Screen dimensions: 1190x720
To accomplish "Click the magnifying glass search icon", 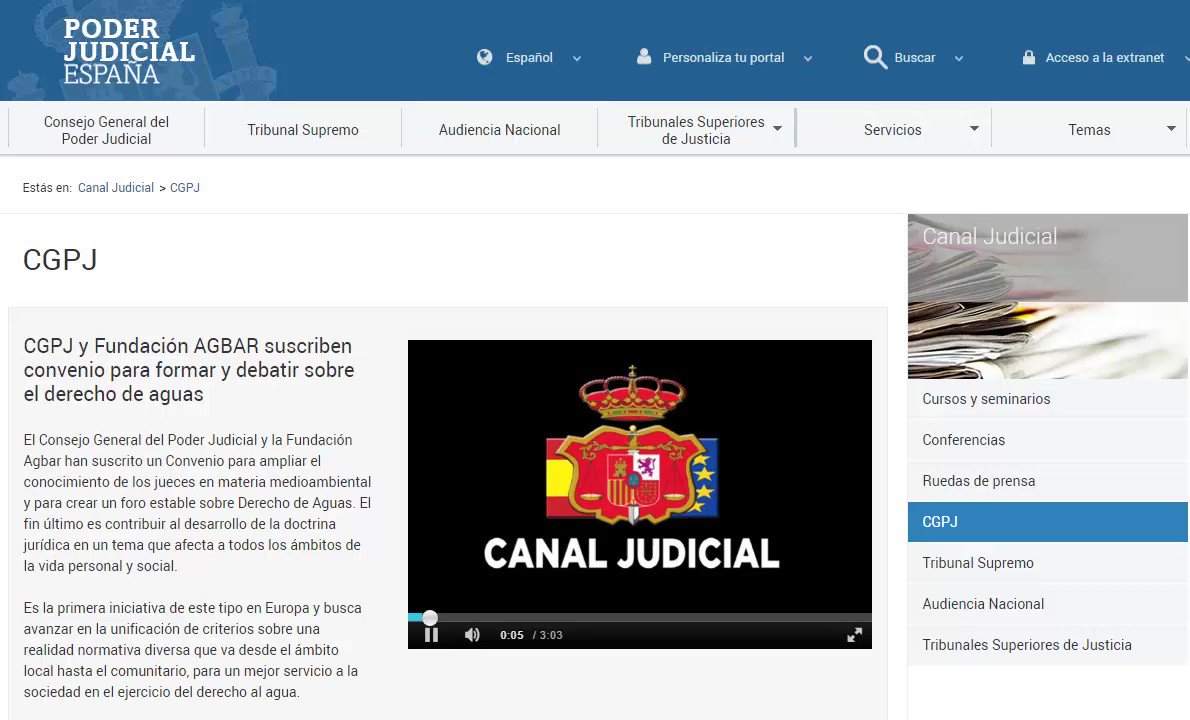I will 875,57.
